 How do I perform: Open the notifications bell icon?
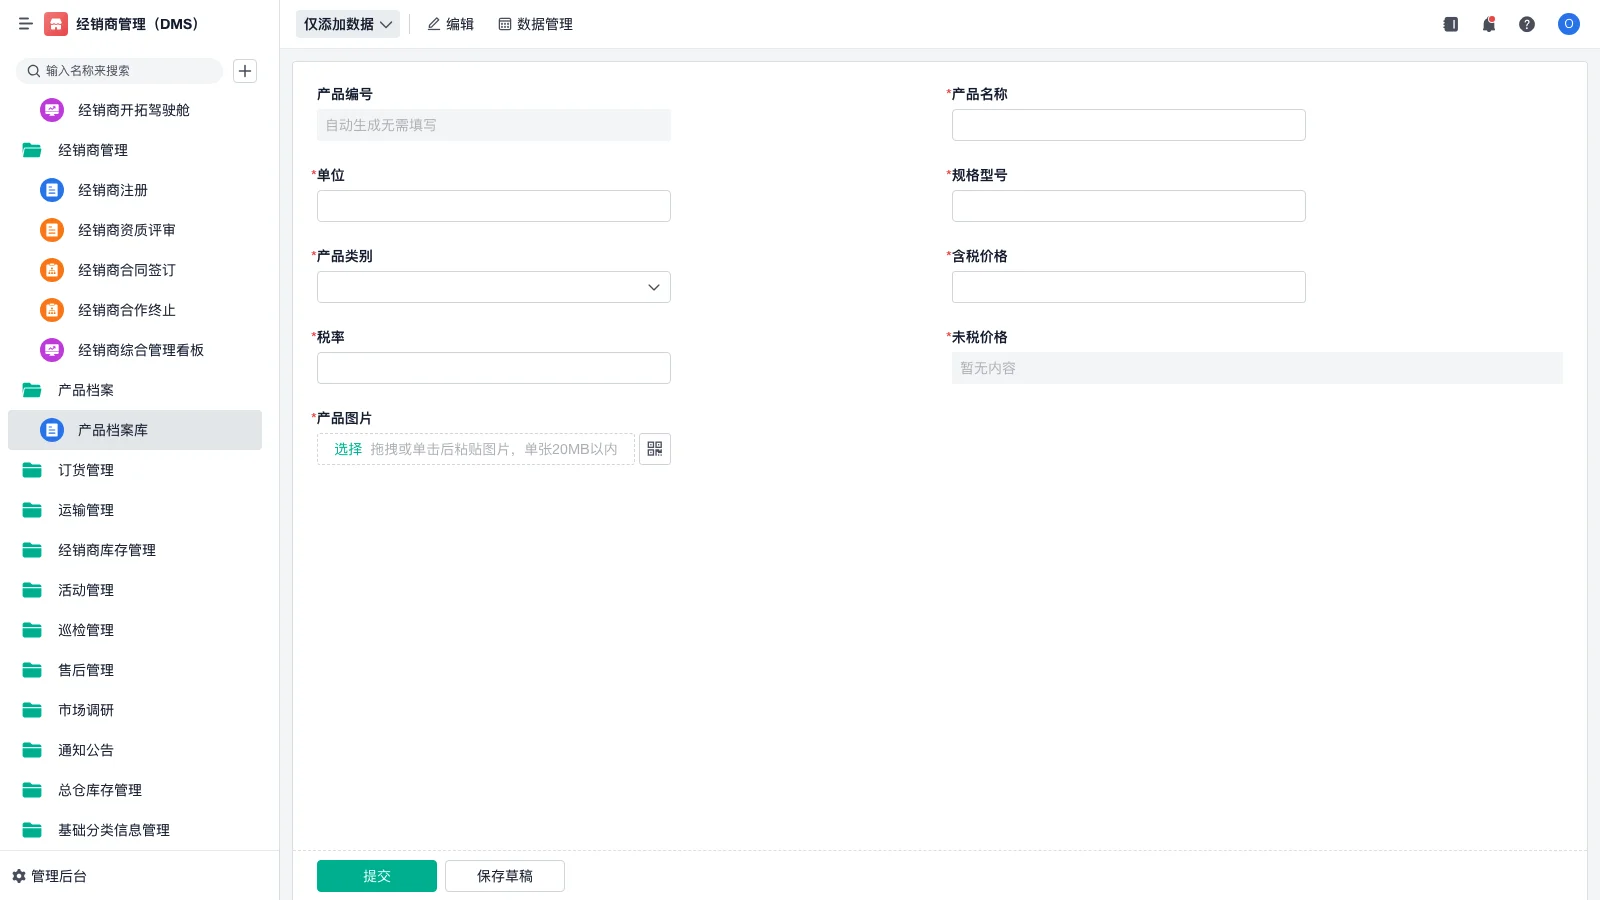coord(1488,24)
